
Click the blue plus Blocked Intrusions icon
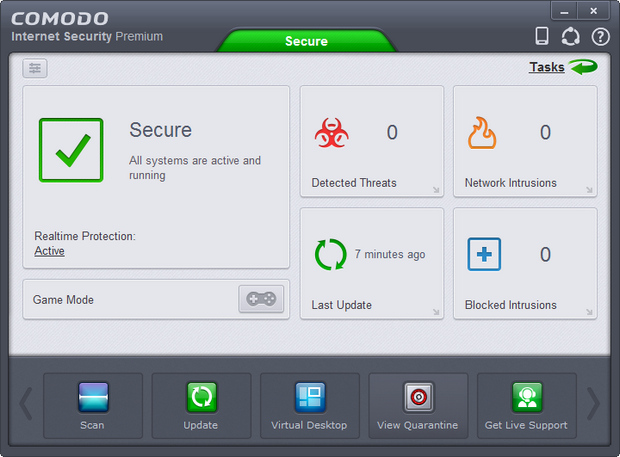point(484,254)
